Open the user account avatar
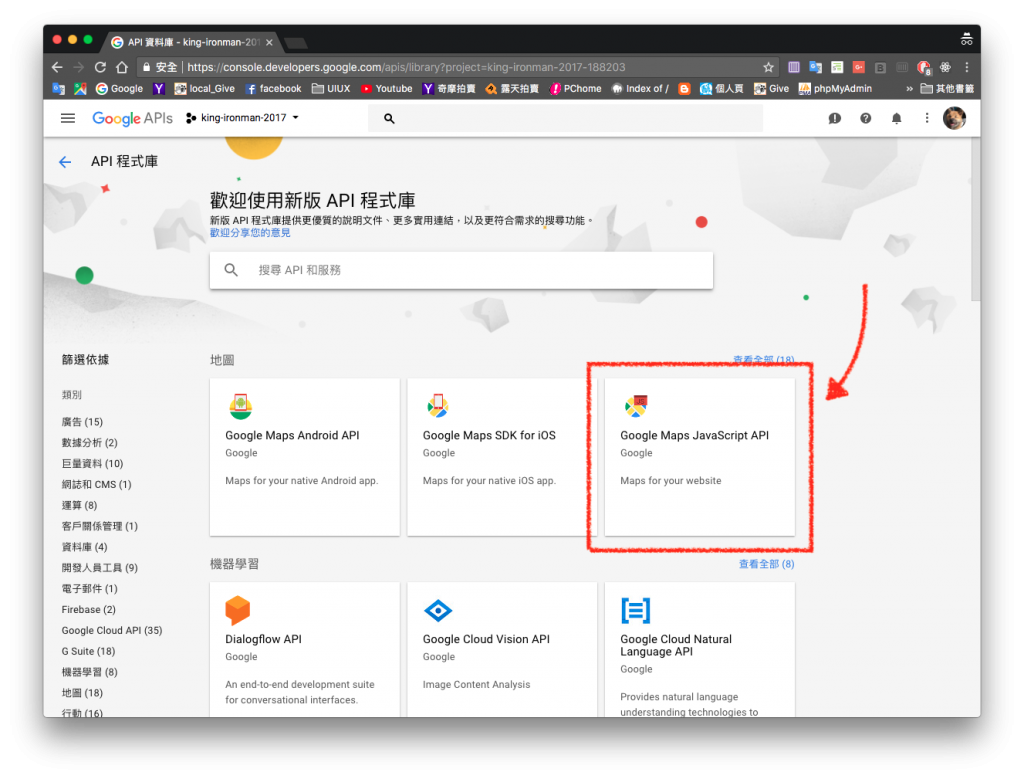 click(x=954, y=118)
